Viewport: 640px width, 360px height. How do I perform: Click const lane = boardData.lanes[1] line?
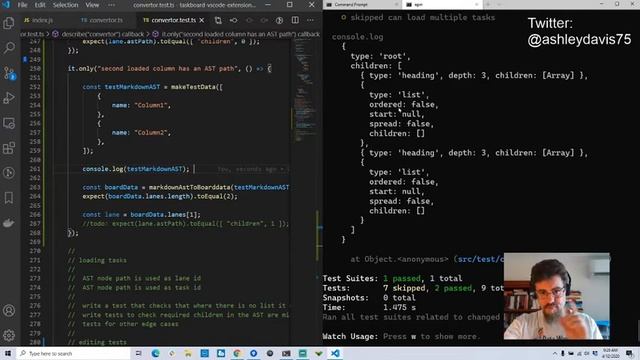point(142,215)
